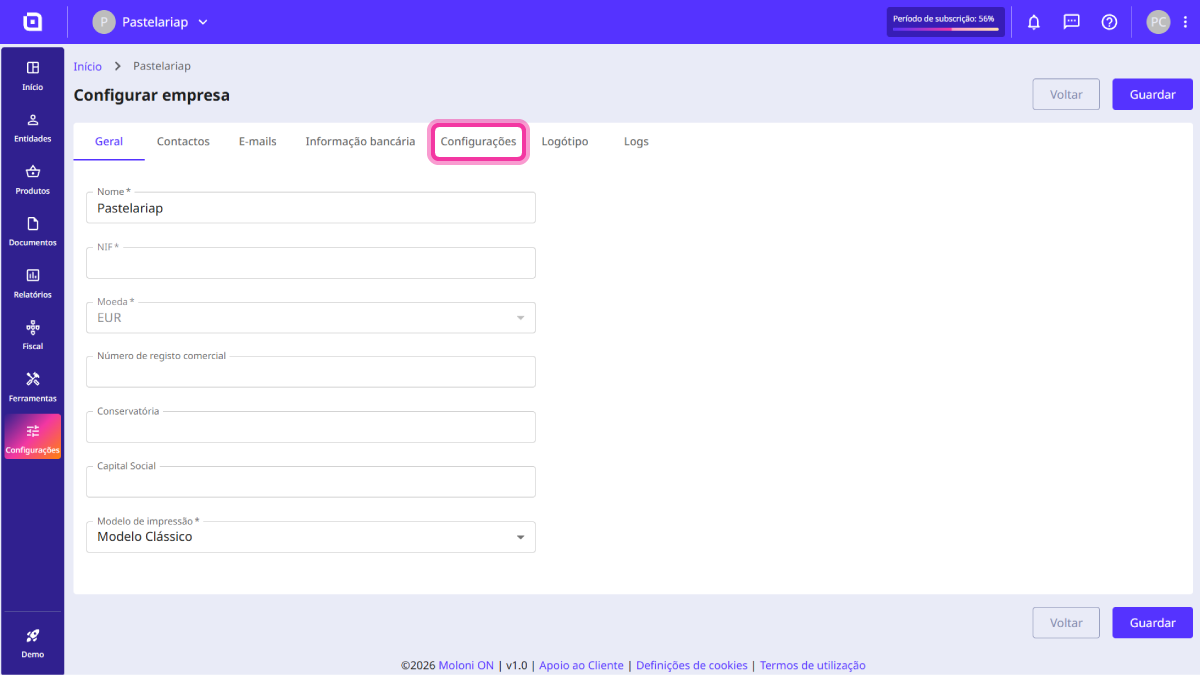Focus the NIF input field

point(311,263)
